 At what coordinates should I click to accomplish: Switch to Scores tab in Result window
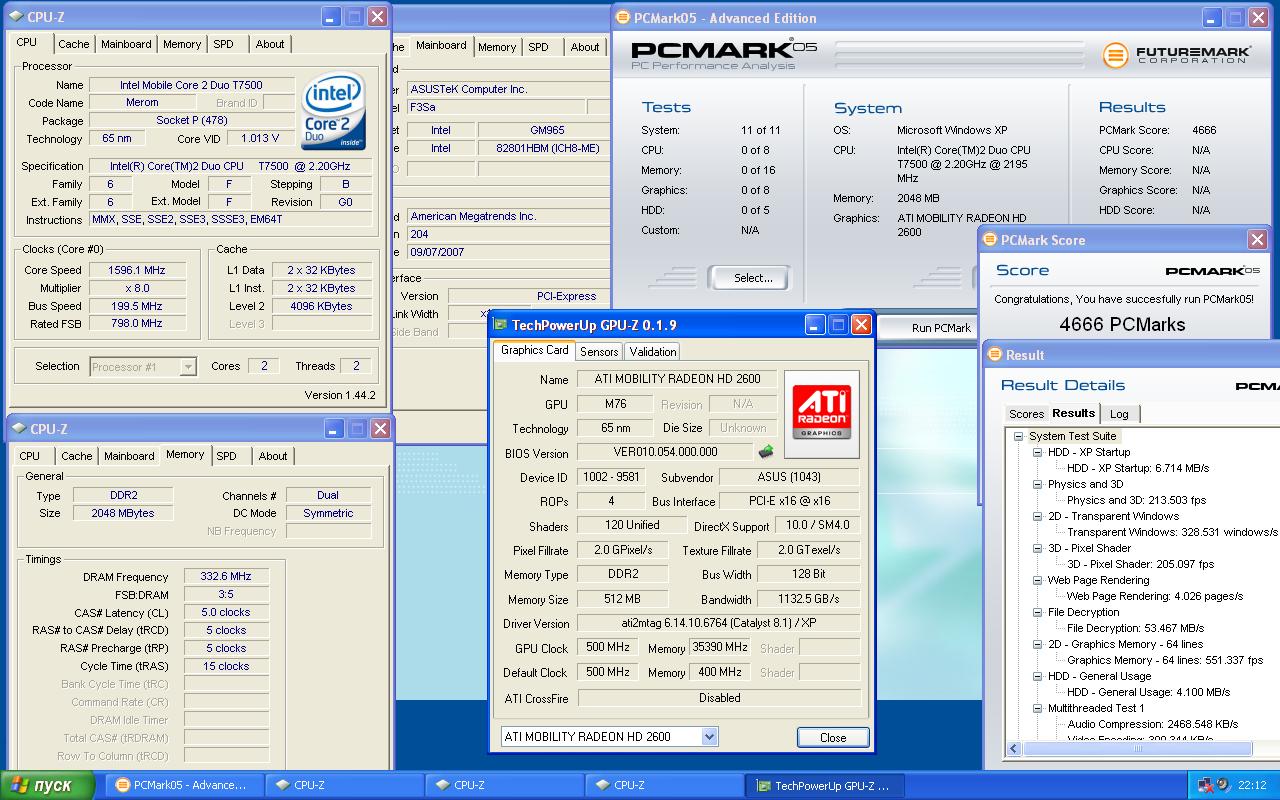[x=1026, y=414]
